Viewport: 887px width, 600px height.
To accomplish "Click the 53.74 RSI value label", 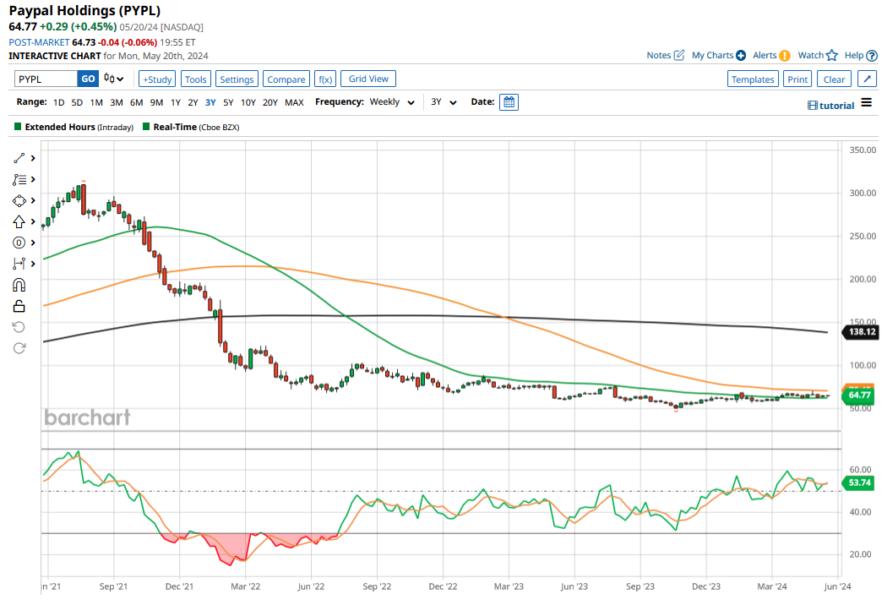I will point(859,482).
